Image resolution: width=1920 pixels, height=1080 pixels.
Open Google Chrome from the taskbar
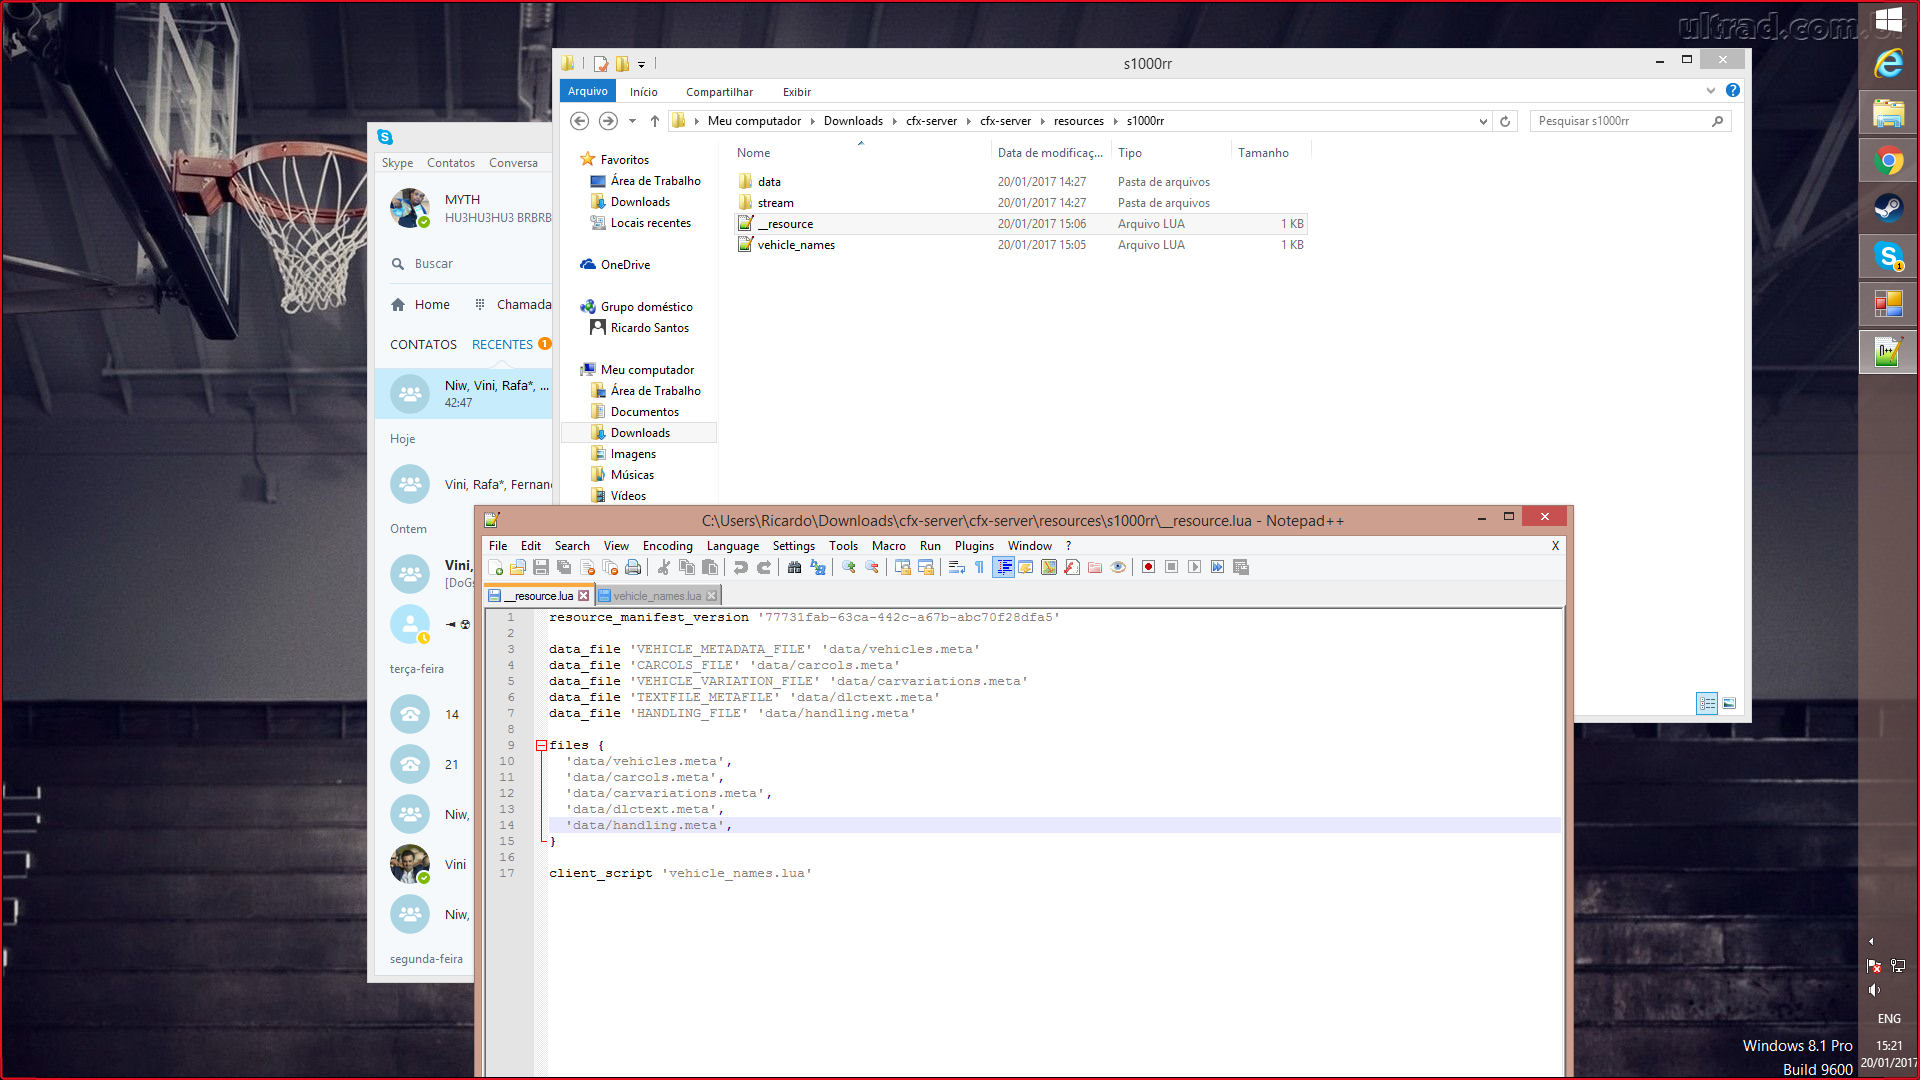[1887, 161]
